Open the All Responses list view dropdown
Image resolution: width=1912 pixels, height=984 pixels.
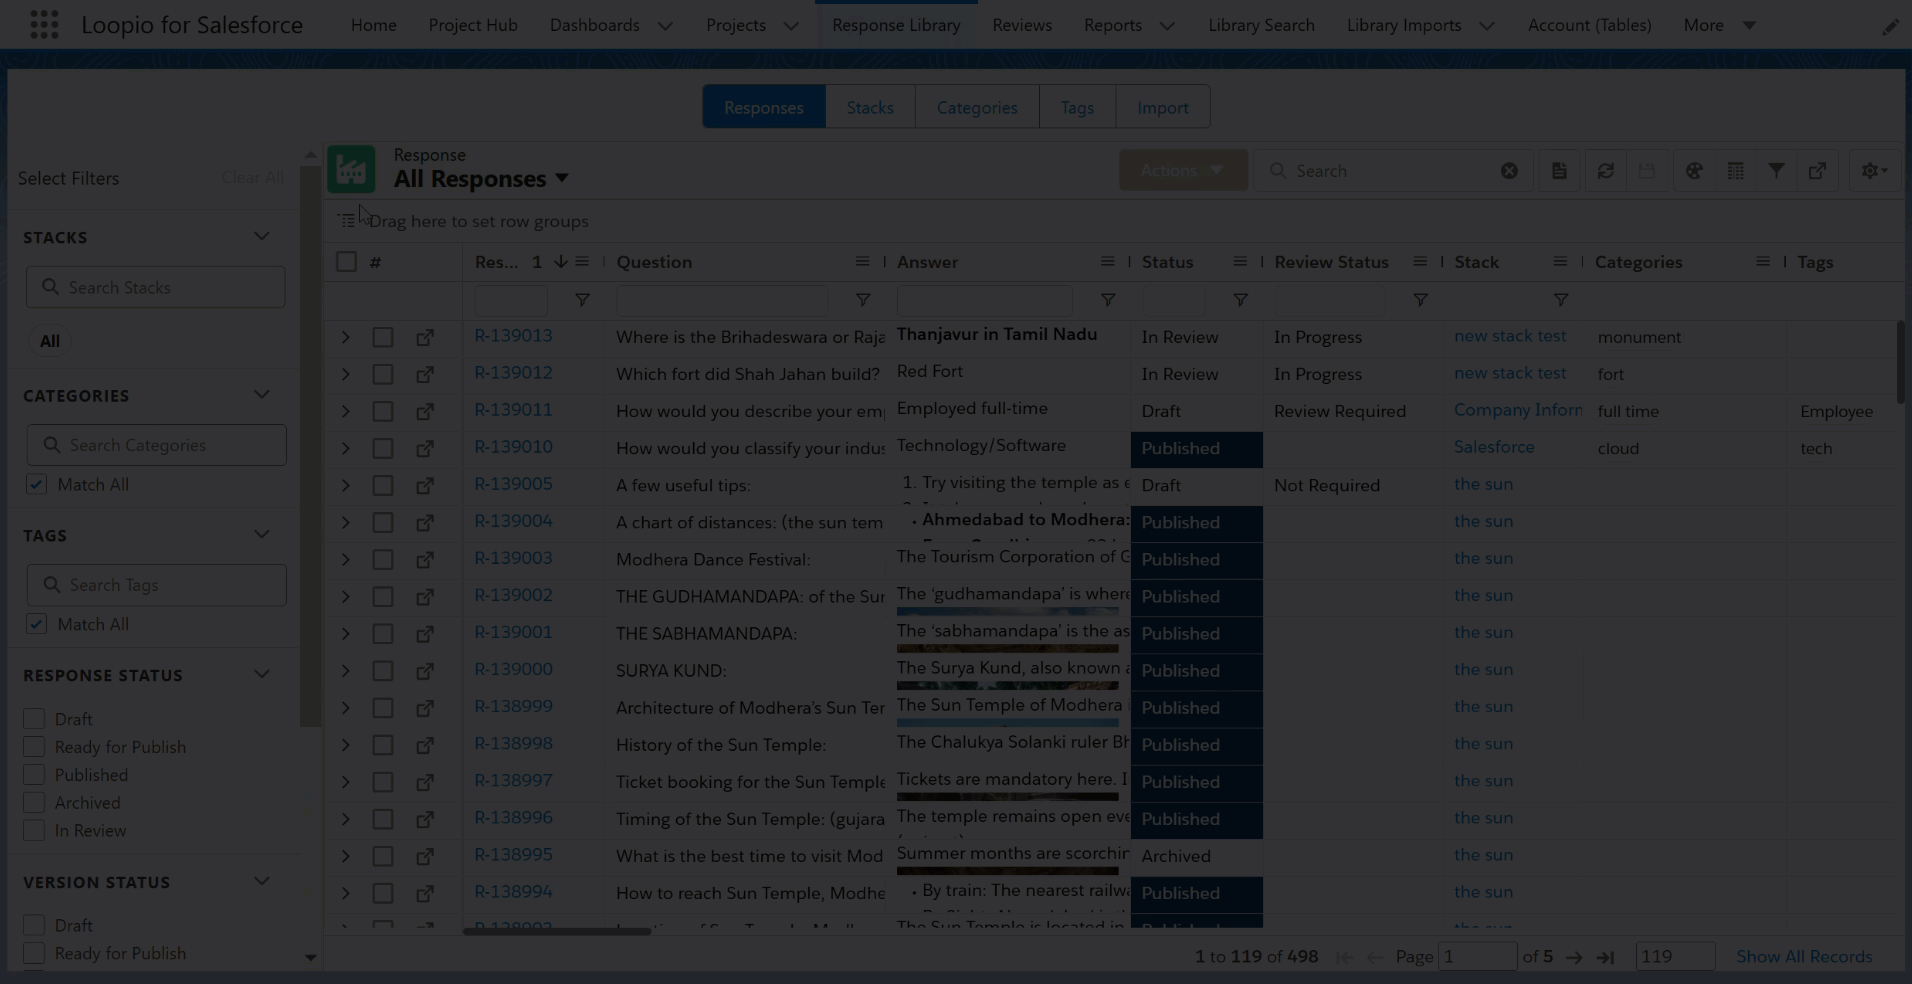(562, 179)
